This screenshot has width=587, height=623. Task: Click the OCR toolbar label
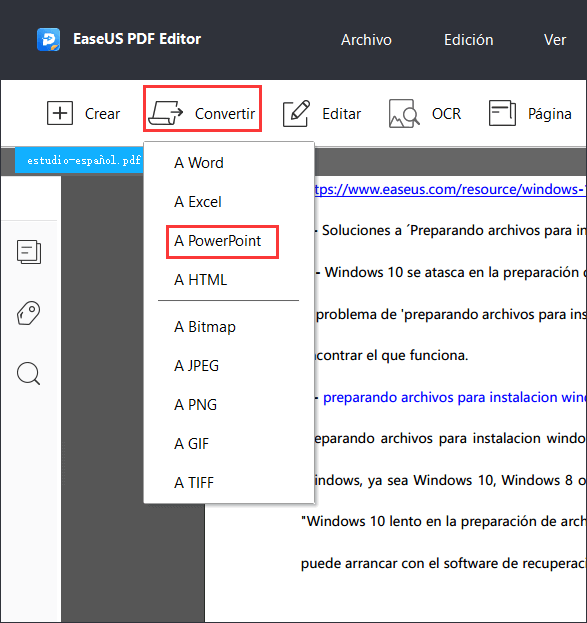446,114
